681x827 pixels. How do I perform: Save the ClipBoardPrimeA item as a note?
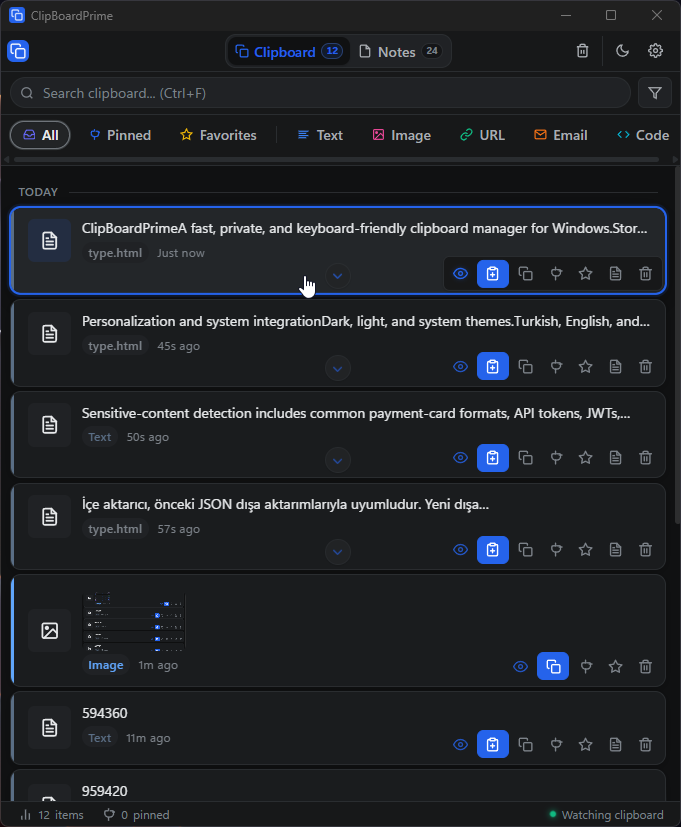point(616,274)
